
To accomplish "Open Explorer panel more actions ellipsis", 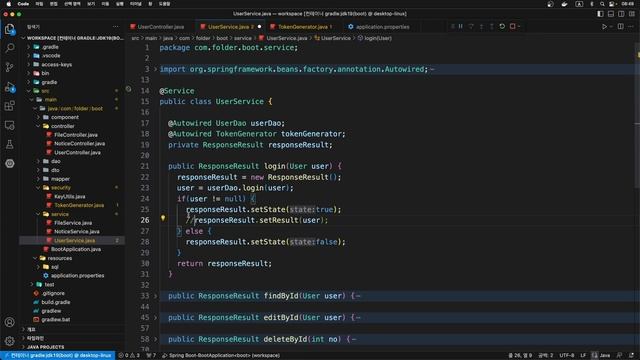I will click(x=116, y=27).
